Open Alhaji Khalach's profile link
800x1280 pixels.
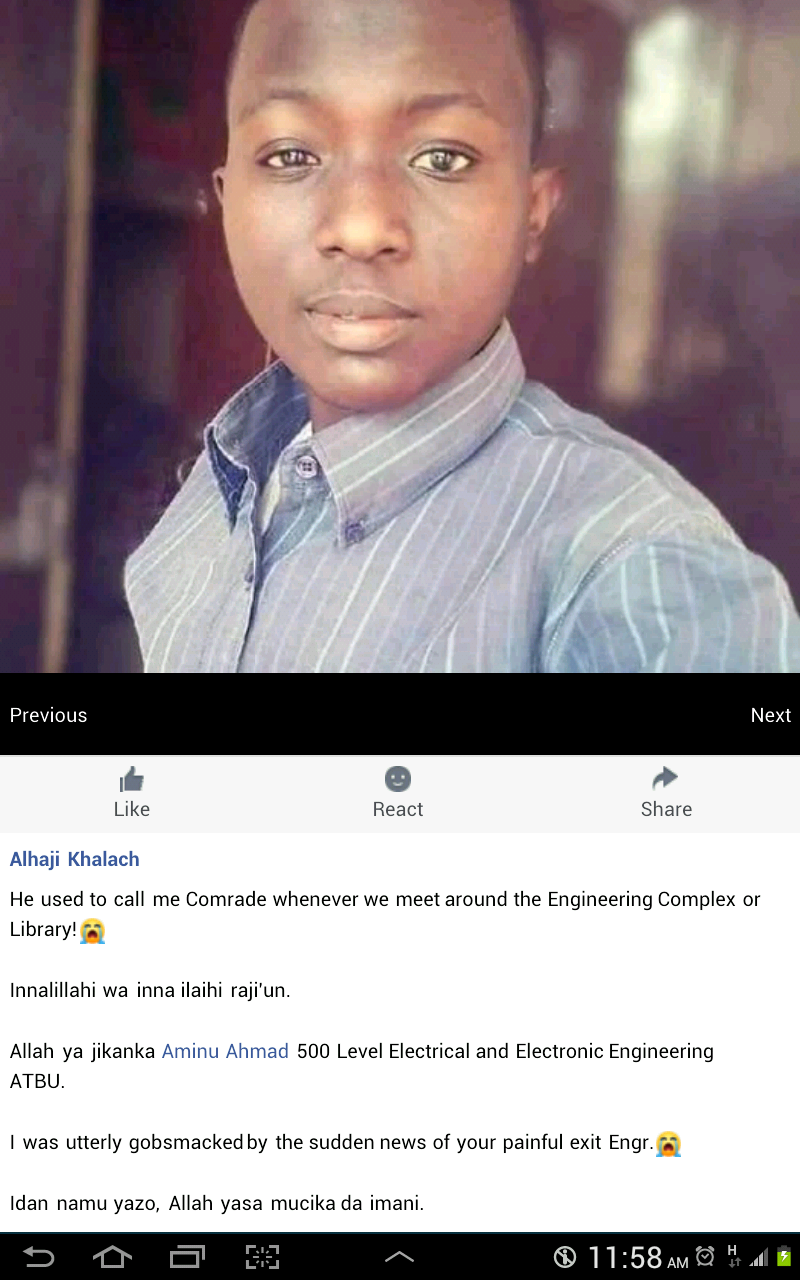click(x=75, y=859)
